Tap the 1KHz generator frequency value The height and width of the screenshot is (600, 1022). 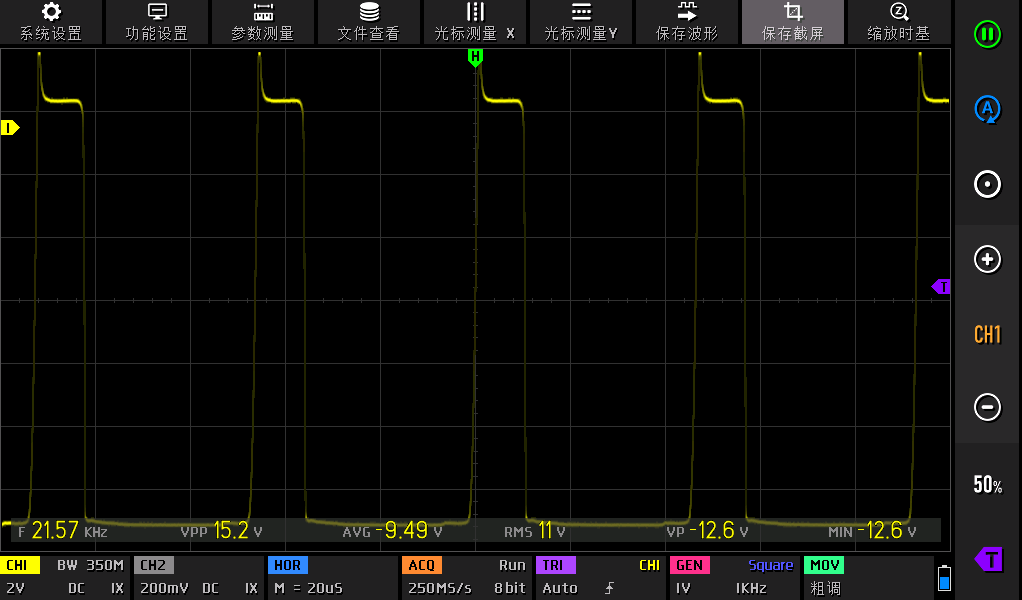752,588
